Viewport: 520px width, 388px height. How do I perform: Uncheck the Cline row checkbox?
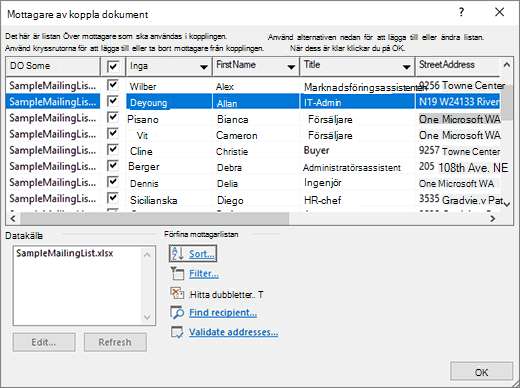(x=113, y=149)
